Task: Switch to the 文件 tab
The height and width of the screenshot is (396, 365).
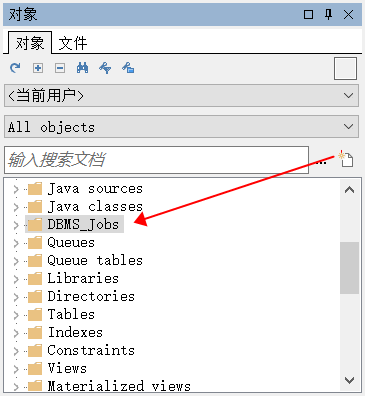Action: tap(73, 43)
